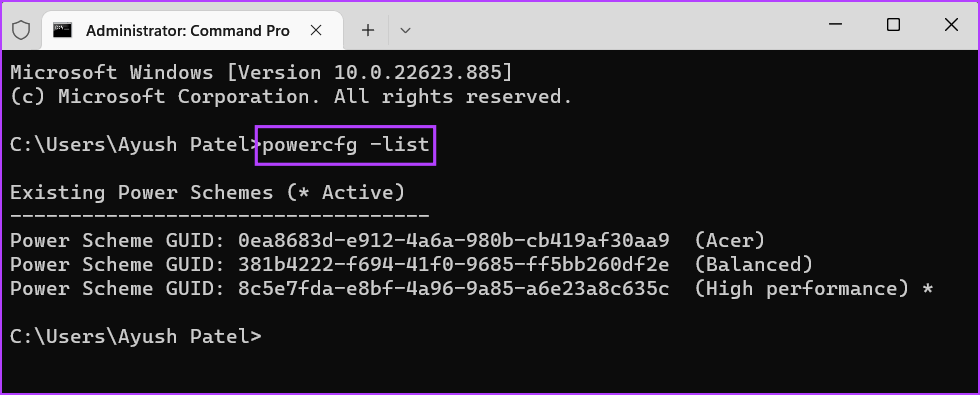Click the (Balanced) scheme label

tap(754, 264)
